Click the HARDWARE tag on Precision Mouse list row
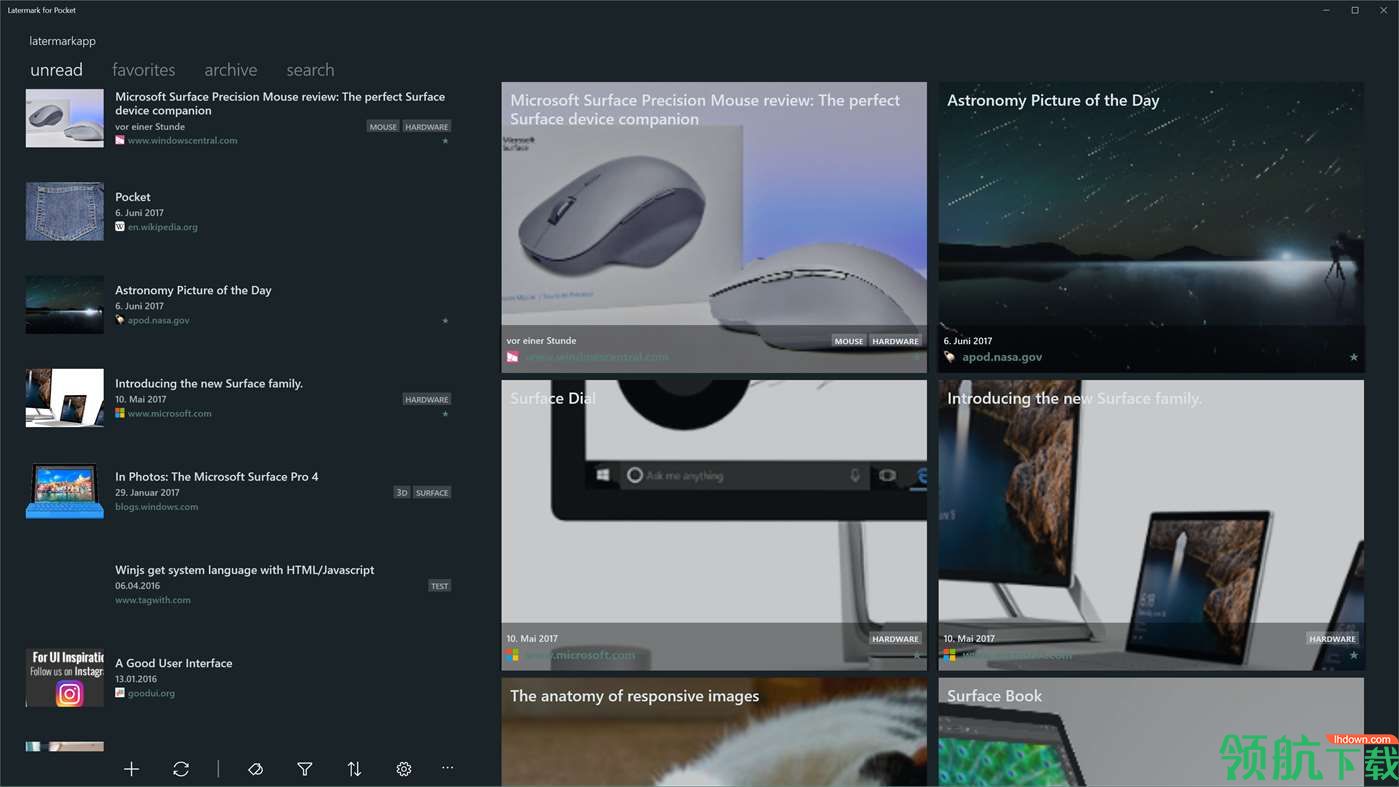 tap(427, 127)
